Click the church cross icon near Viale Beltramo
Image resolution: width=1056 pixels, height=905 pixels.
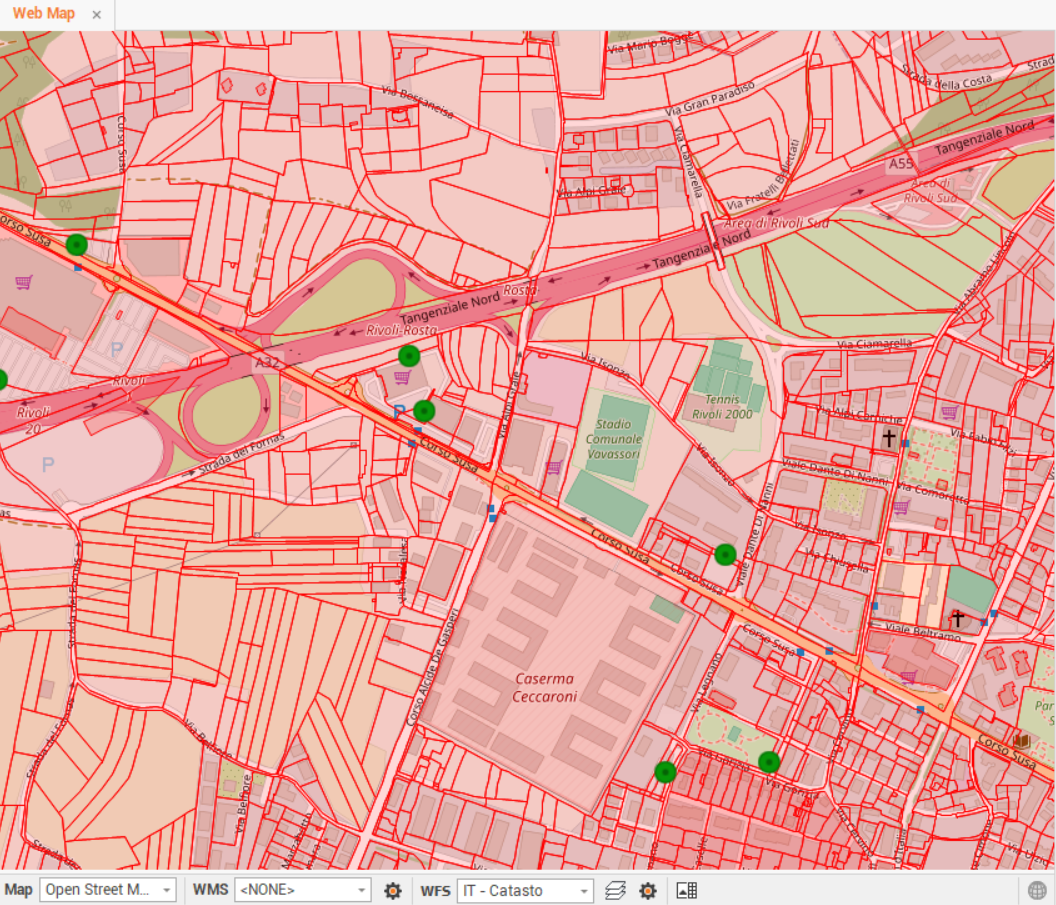point(957,618)
